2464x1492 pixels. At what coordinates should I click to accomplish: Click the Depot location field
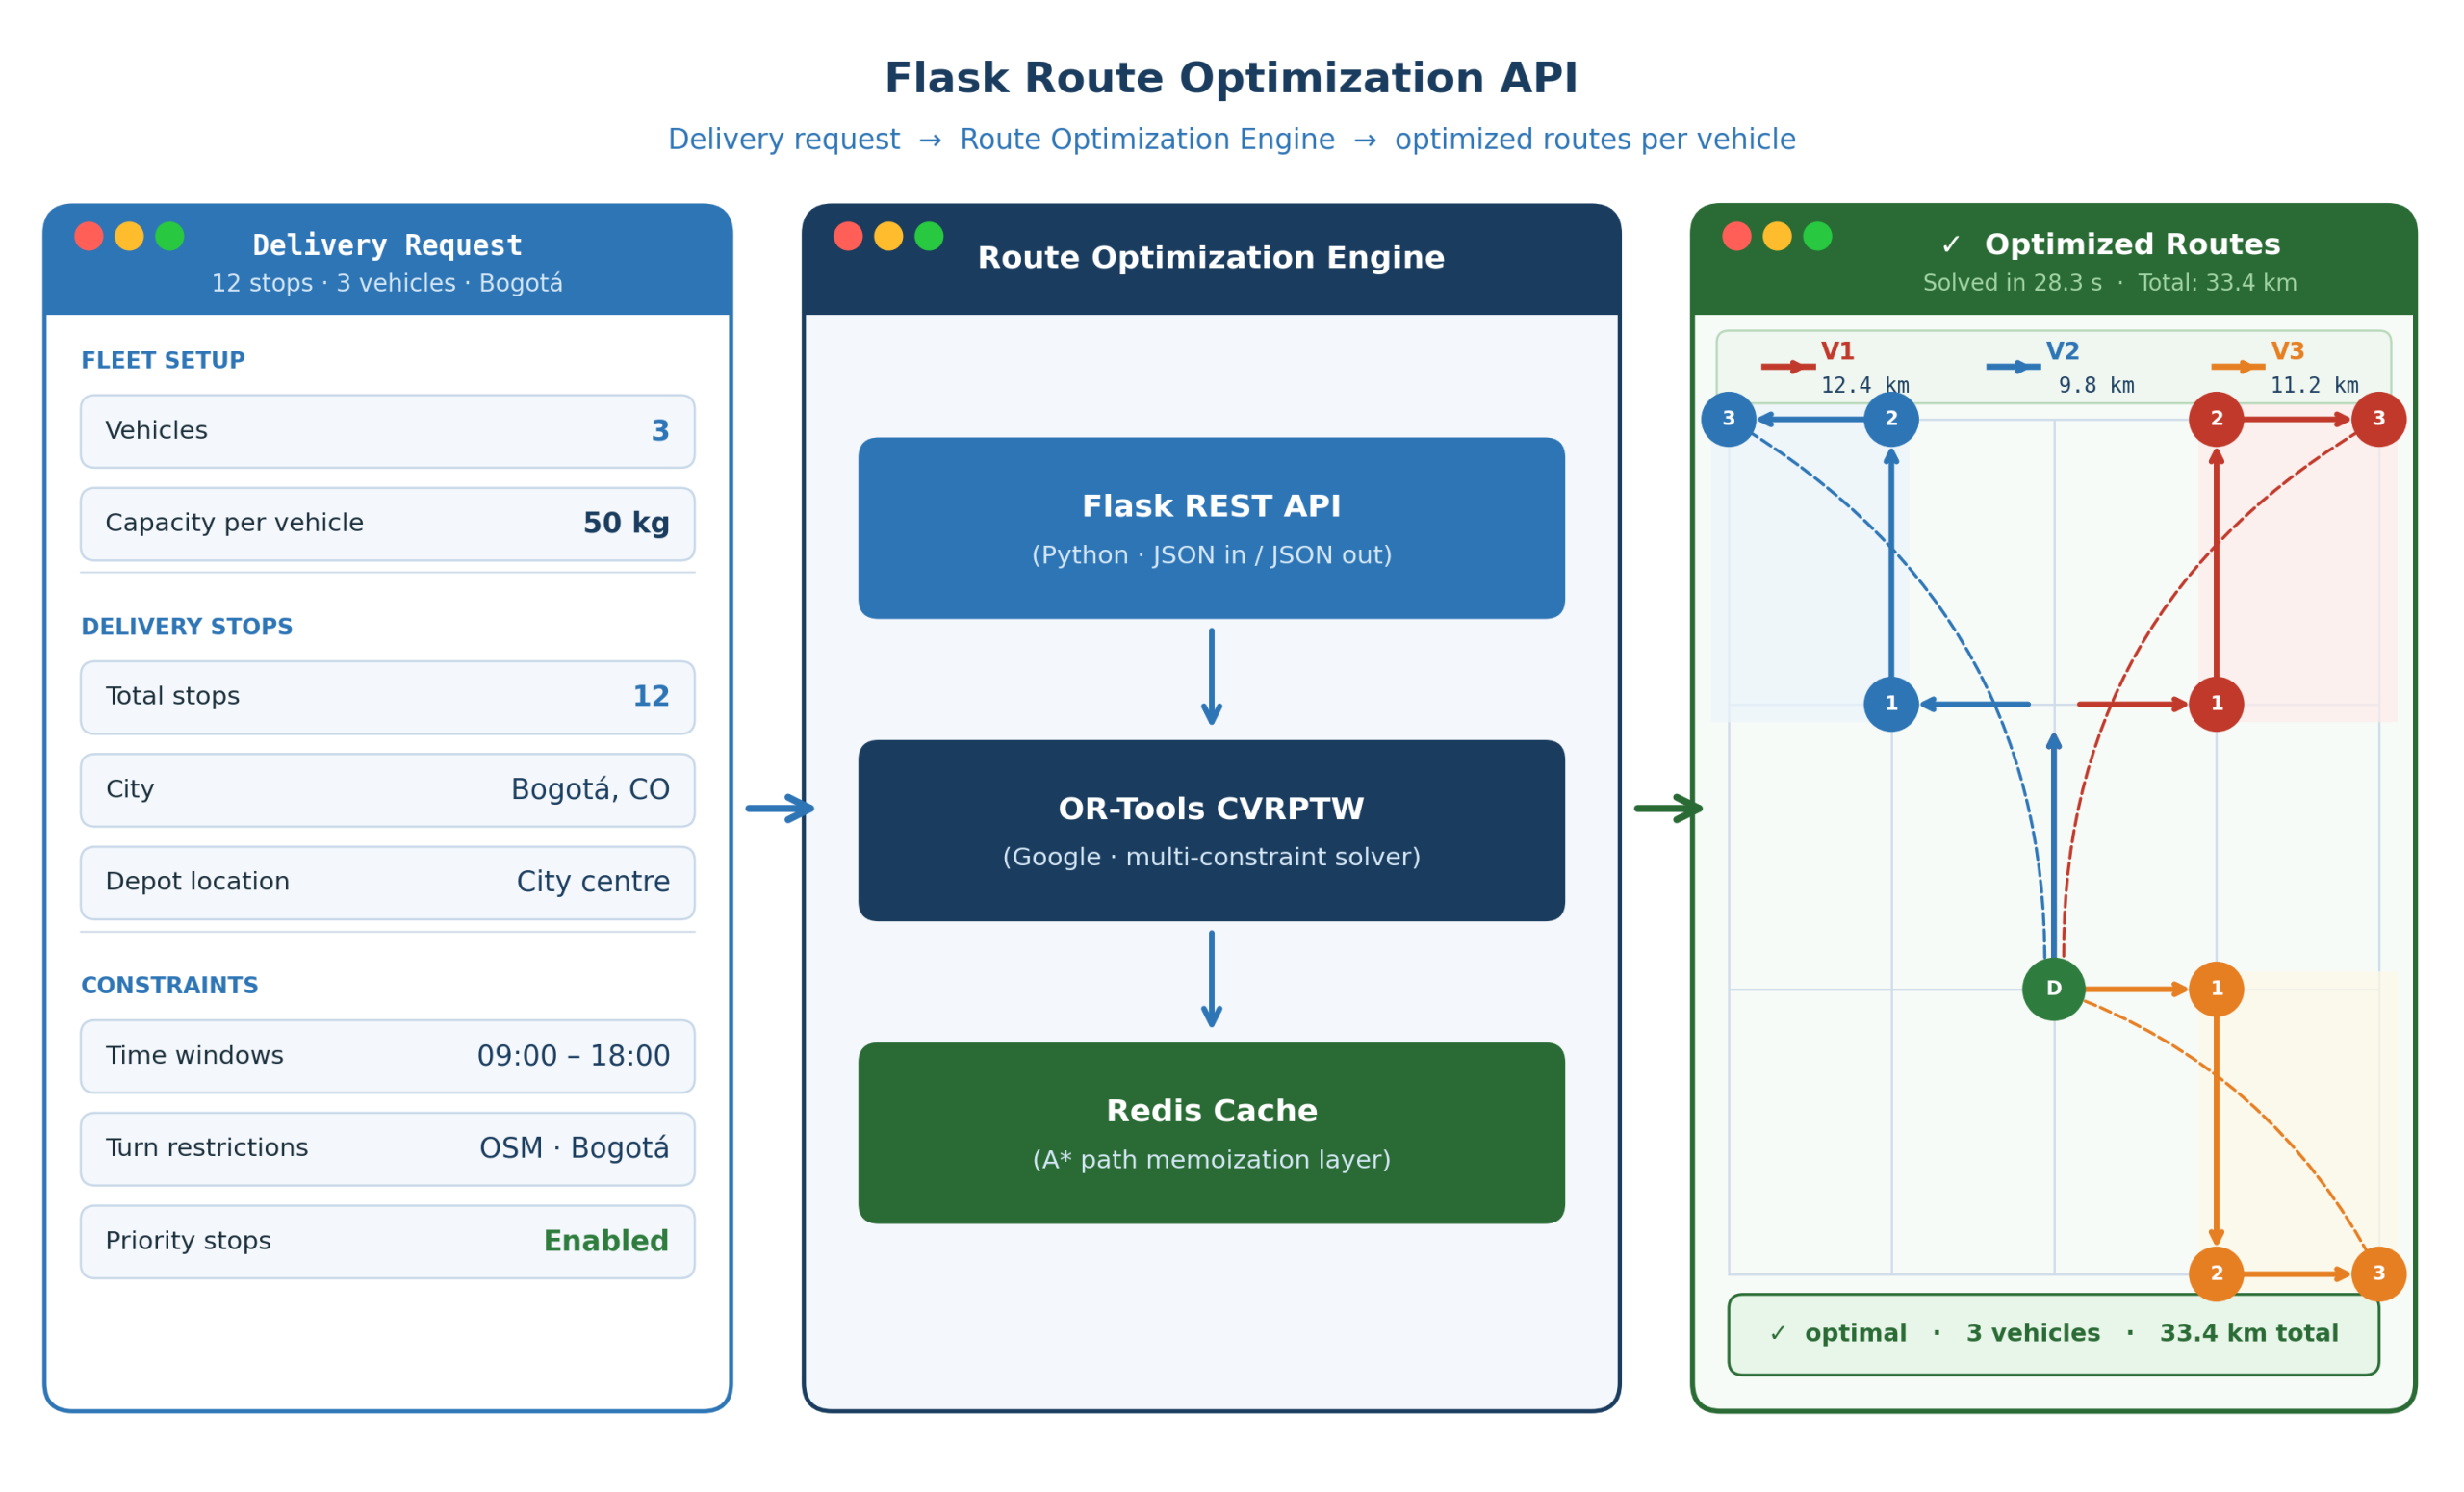click(388, 883)
